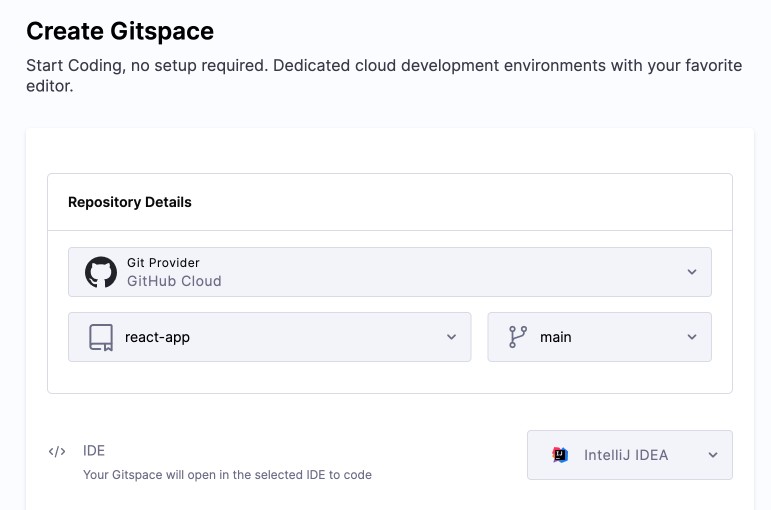Viewport: 771px width, 510px height.
Task: Click the code brackets icon beside IDE
Action: coord(57,451)
